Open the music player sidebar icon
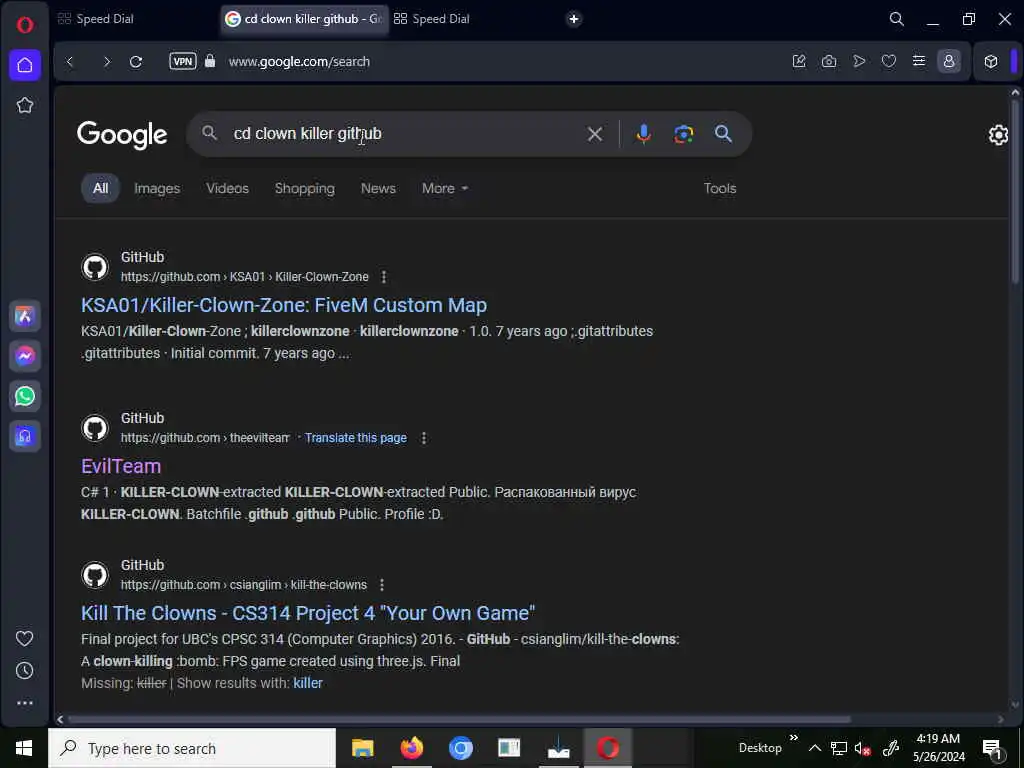This screenshot has height=768, width=1024. click(x=25, y=436)
